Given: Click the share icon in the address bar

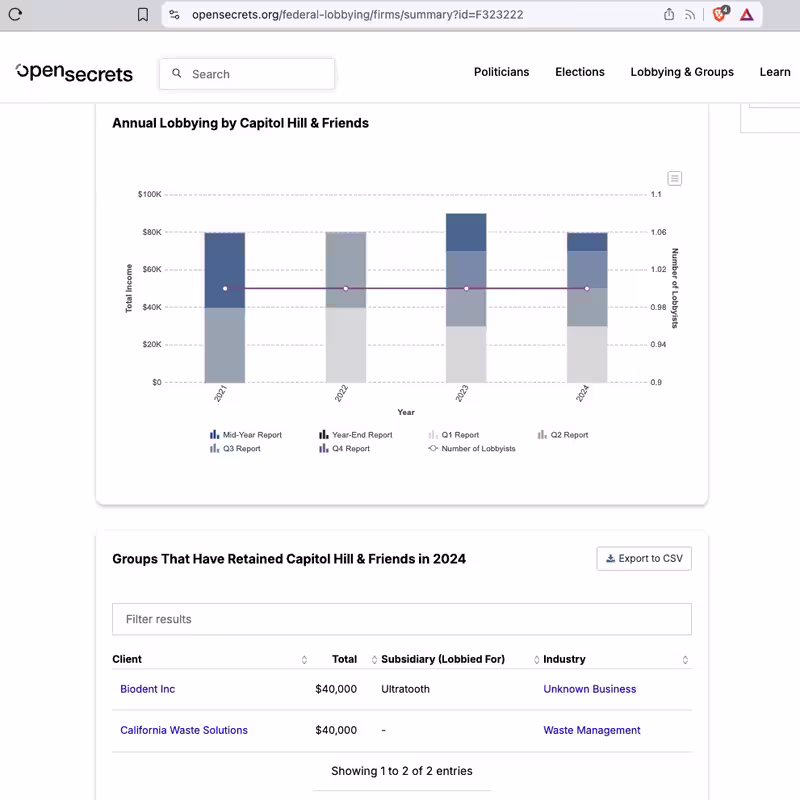Looking at the screenshot, I should pyautogui.click(x=669, y=14).
